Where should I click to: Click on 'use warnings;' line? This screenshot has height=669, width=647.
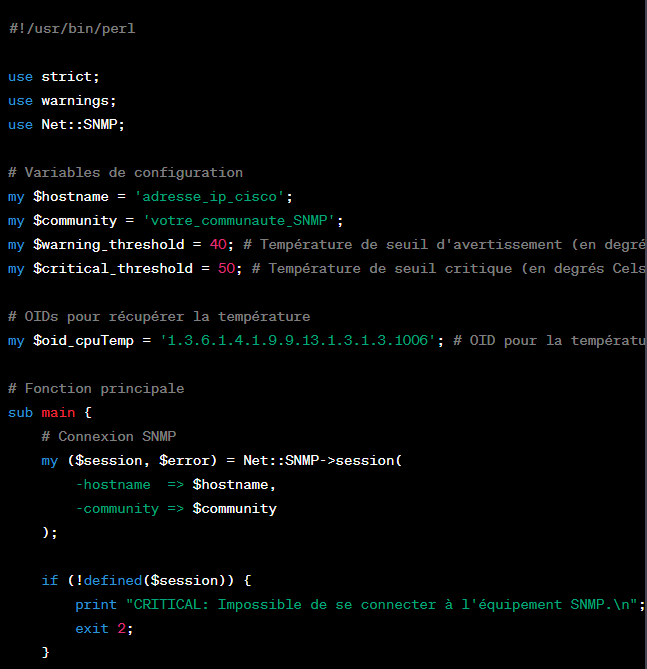[62, 101]
